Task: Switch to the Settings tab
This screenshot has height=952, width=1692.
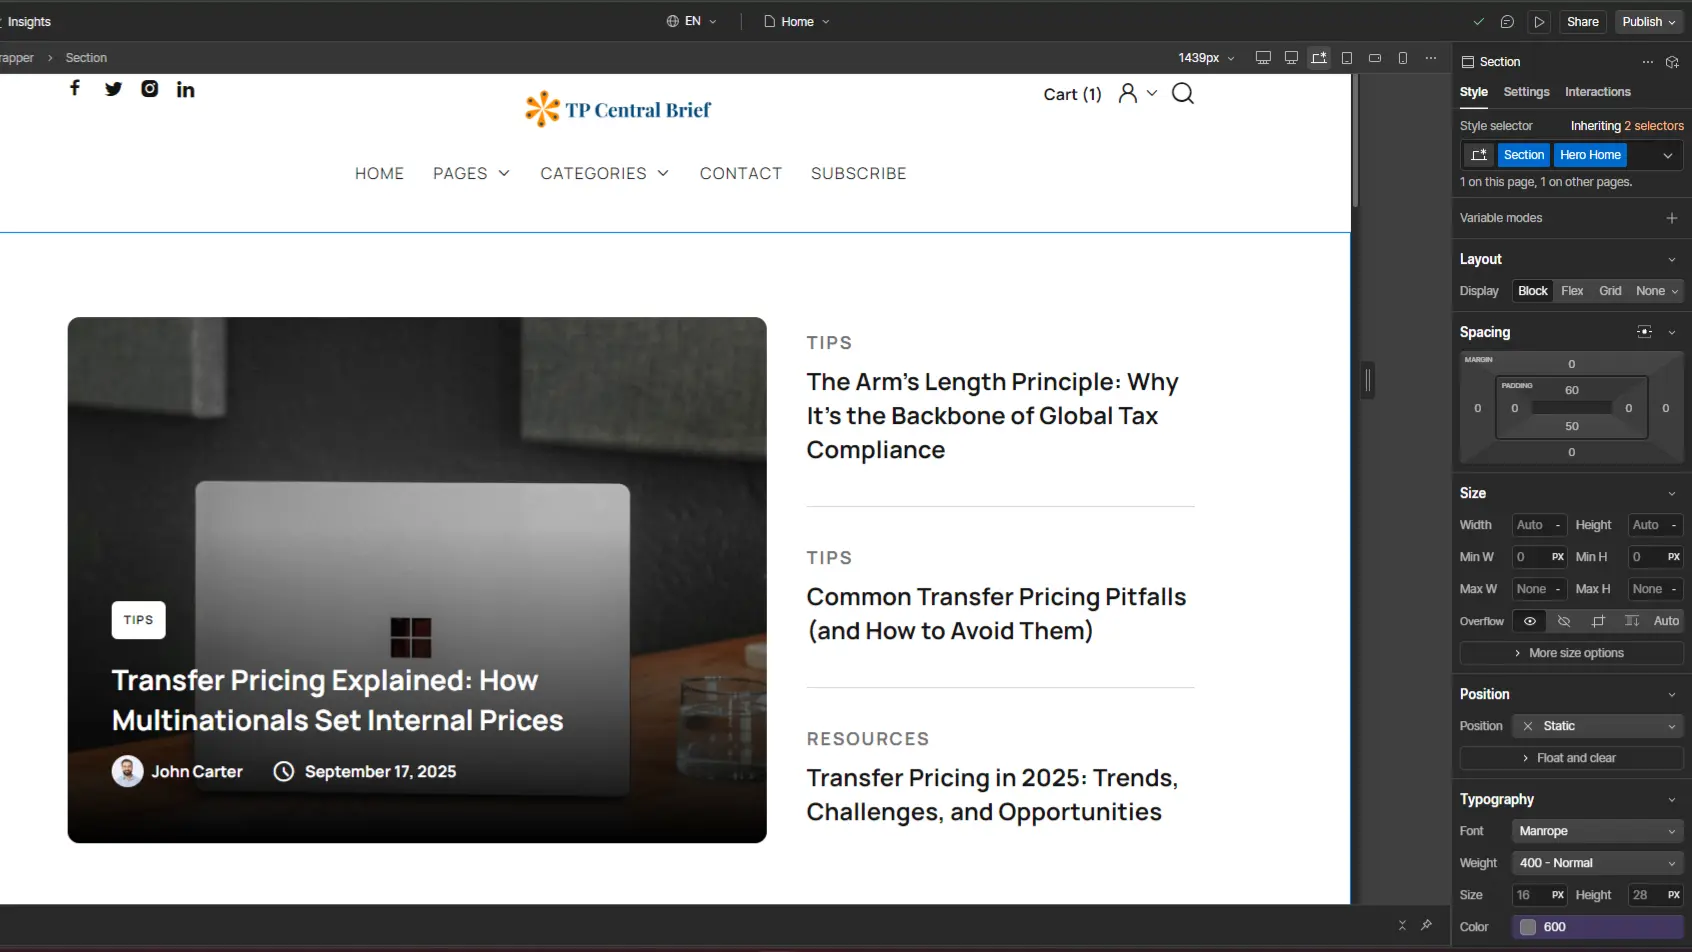Action: tap(1527, 91)
